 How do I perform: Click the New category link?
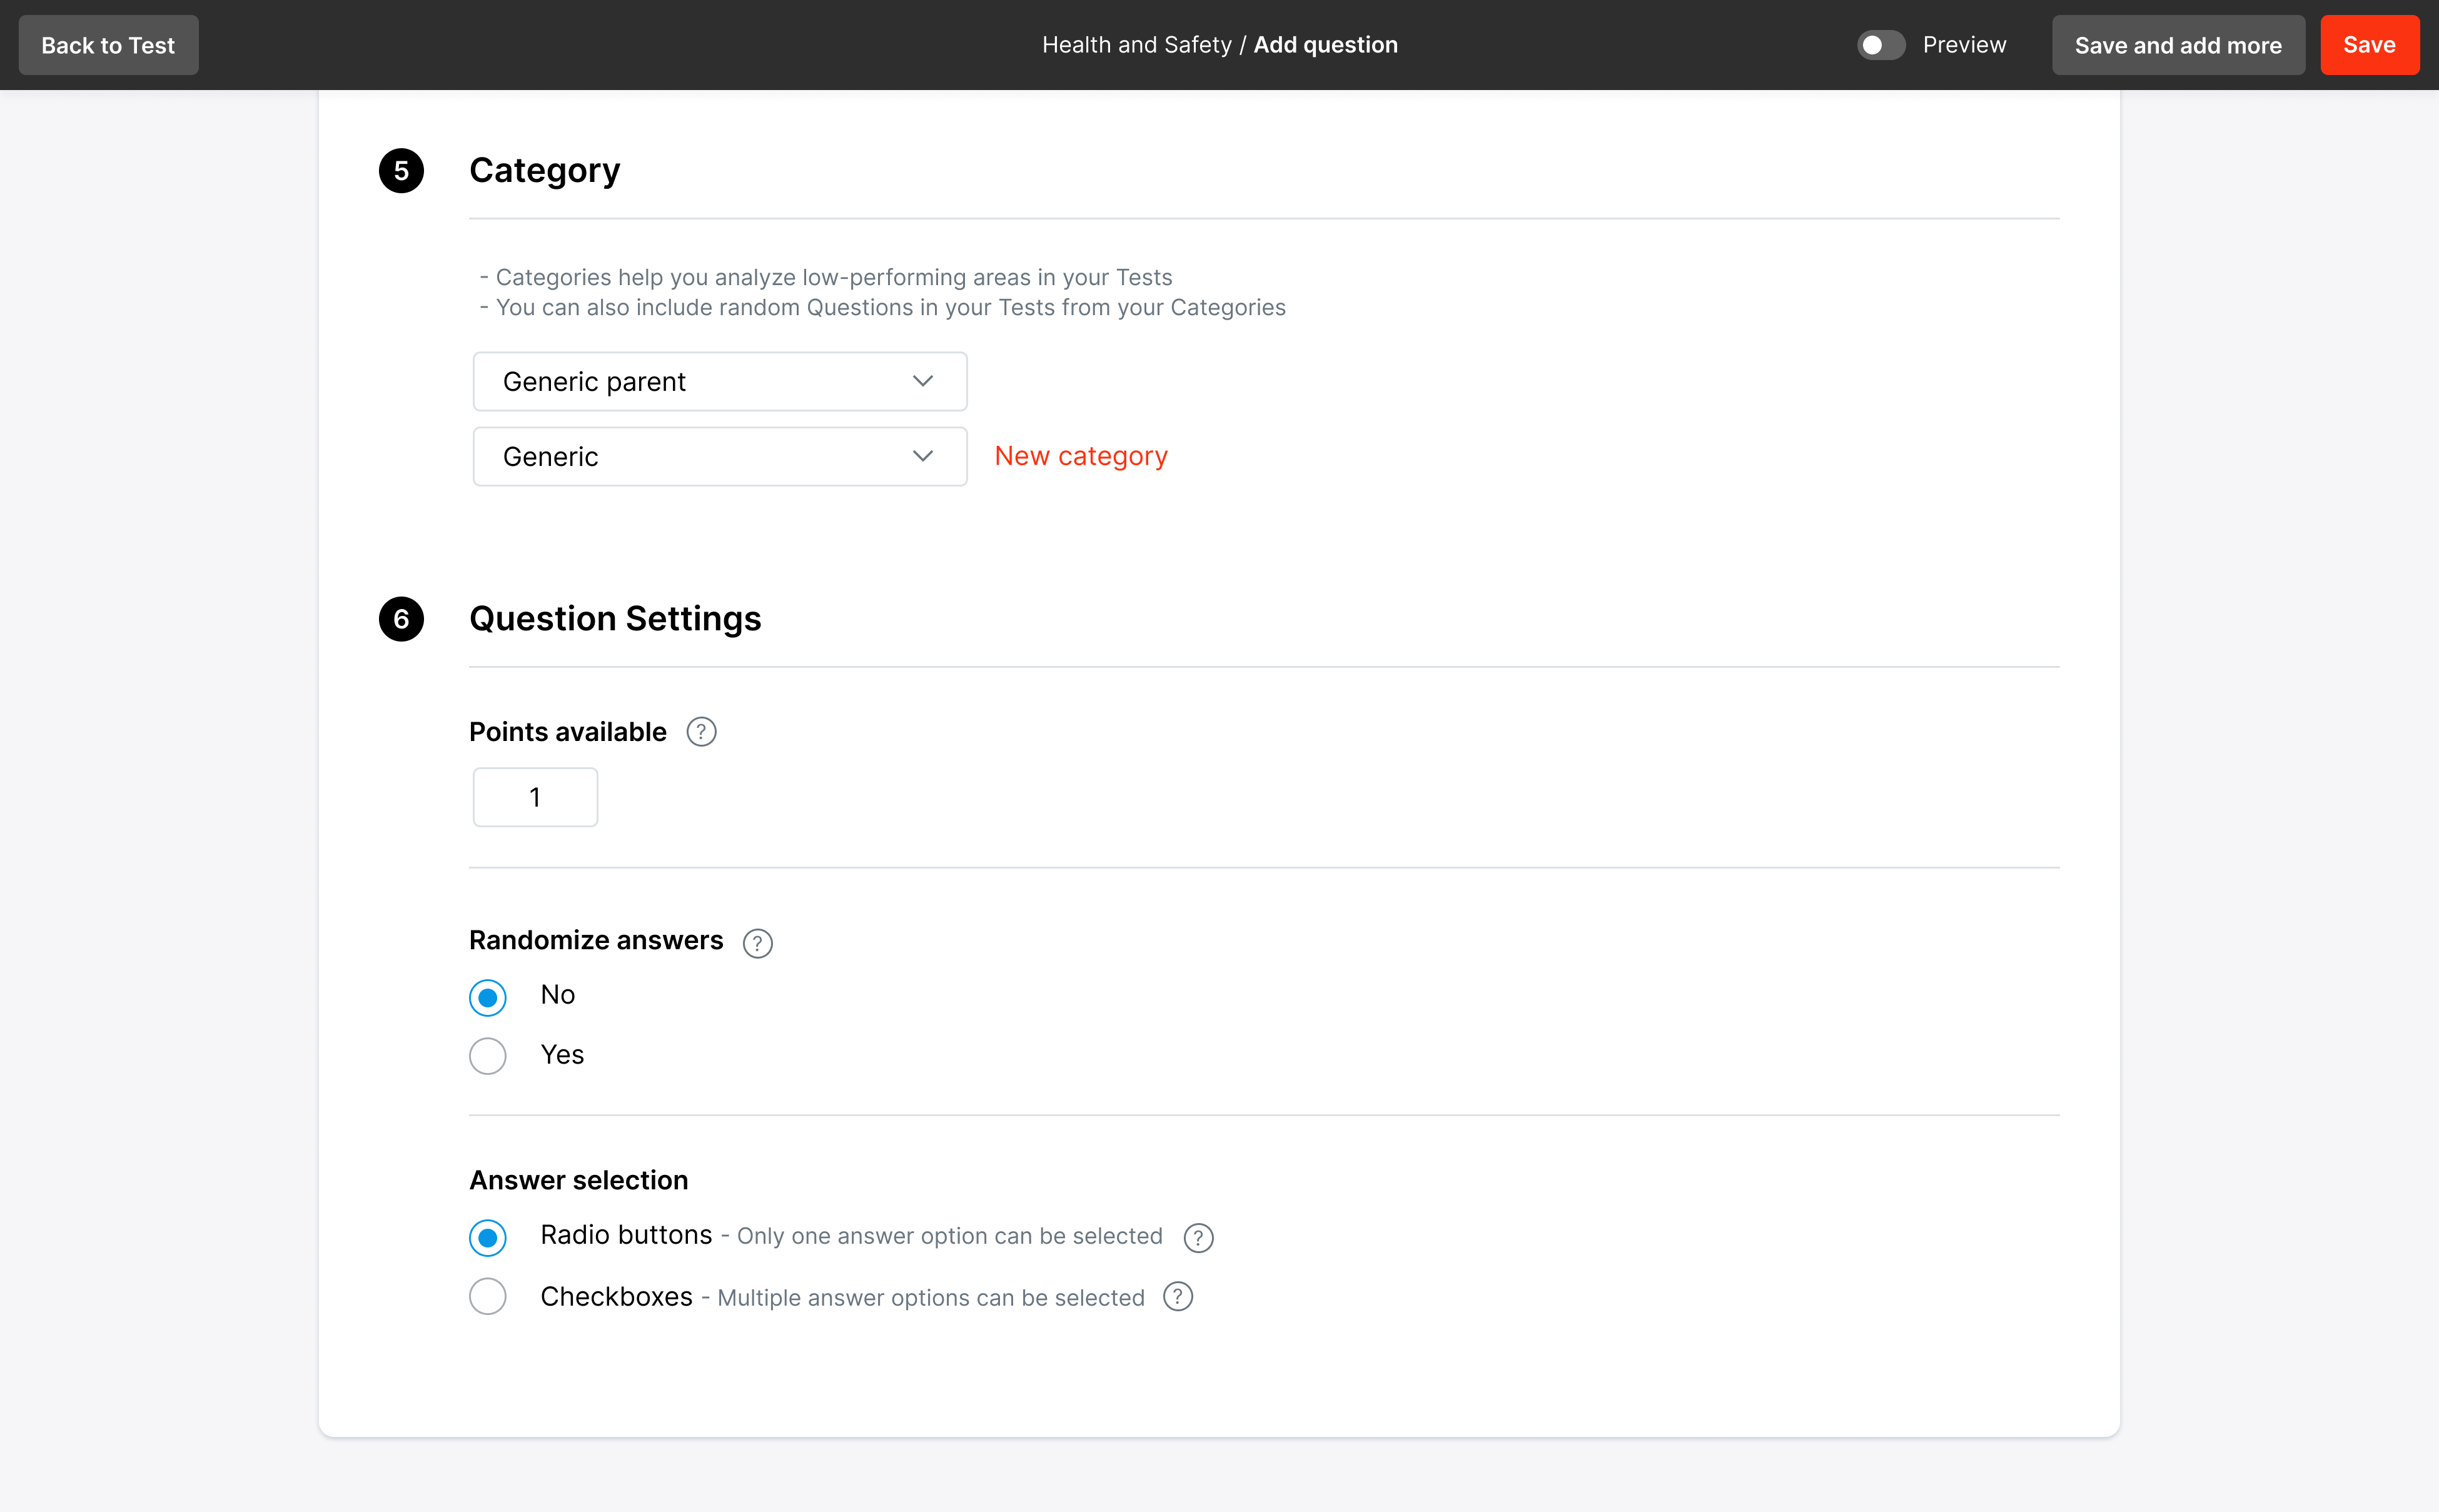tap(1080, 456)
